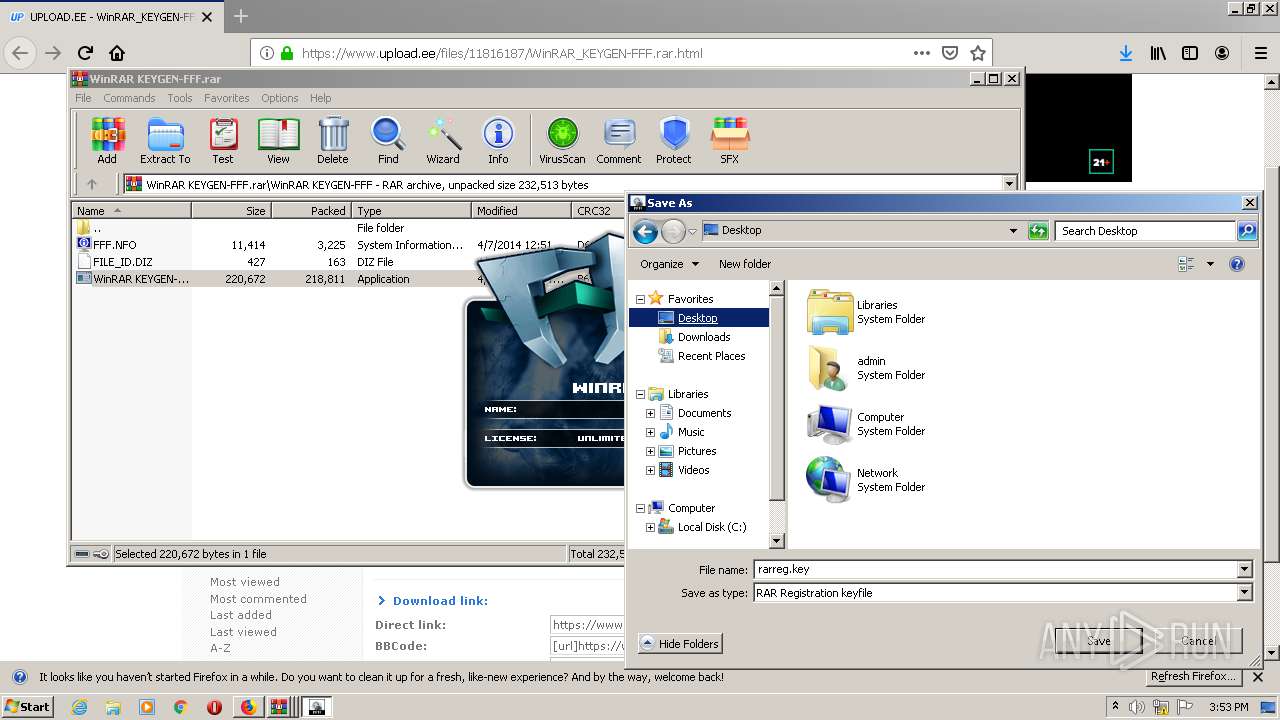Screen dimensions: 1280x720
Task: Launch the Wizard tool
Action: (x=443, y=140)
